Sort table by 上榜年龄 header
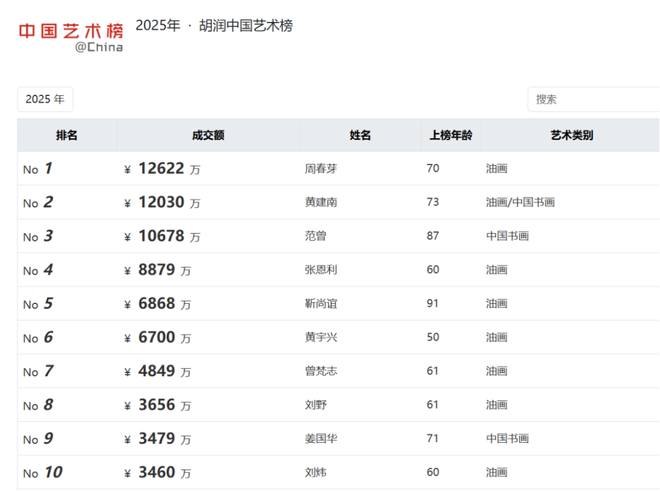Viewport: 660px width, 491px height. 450,135
